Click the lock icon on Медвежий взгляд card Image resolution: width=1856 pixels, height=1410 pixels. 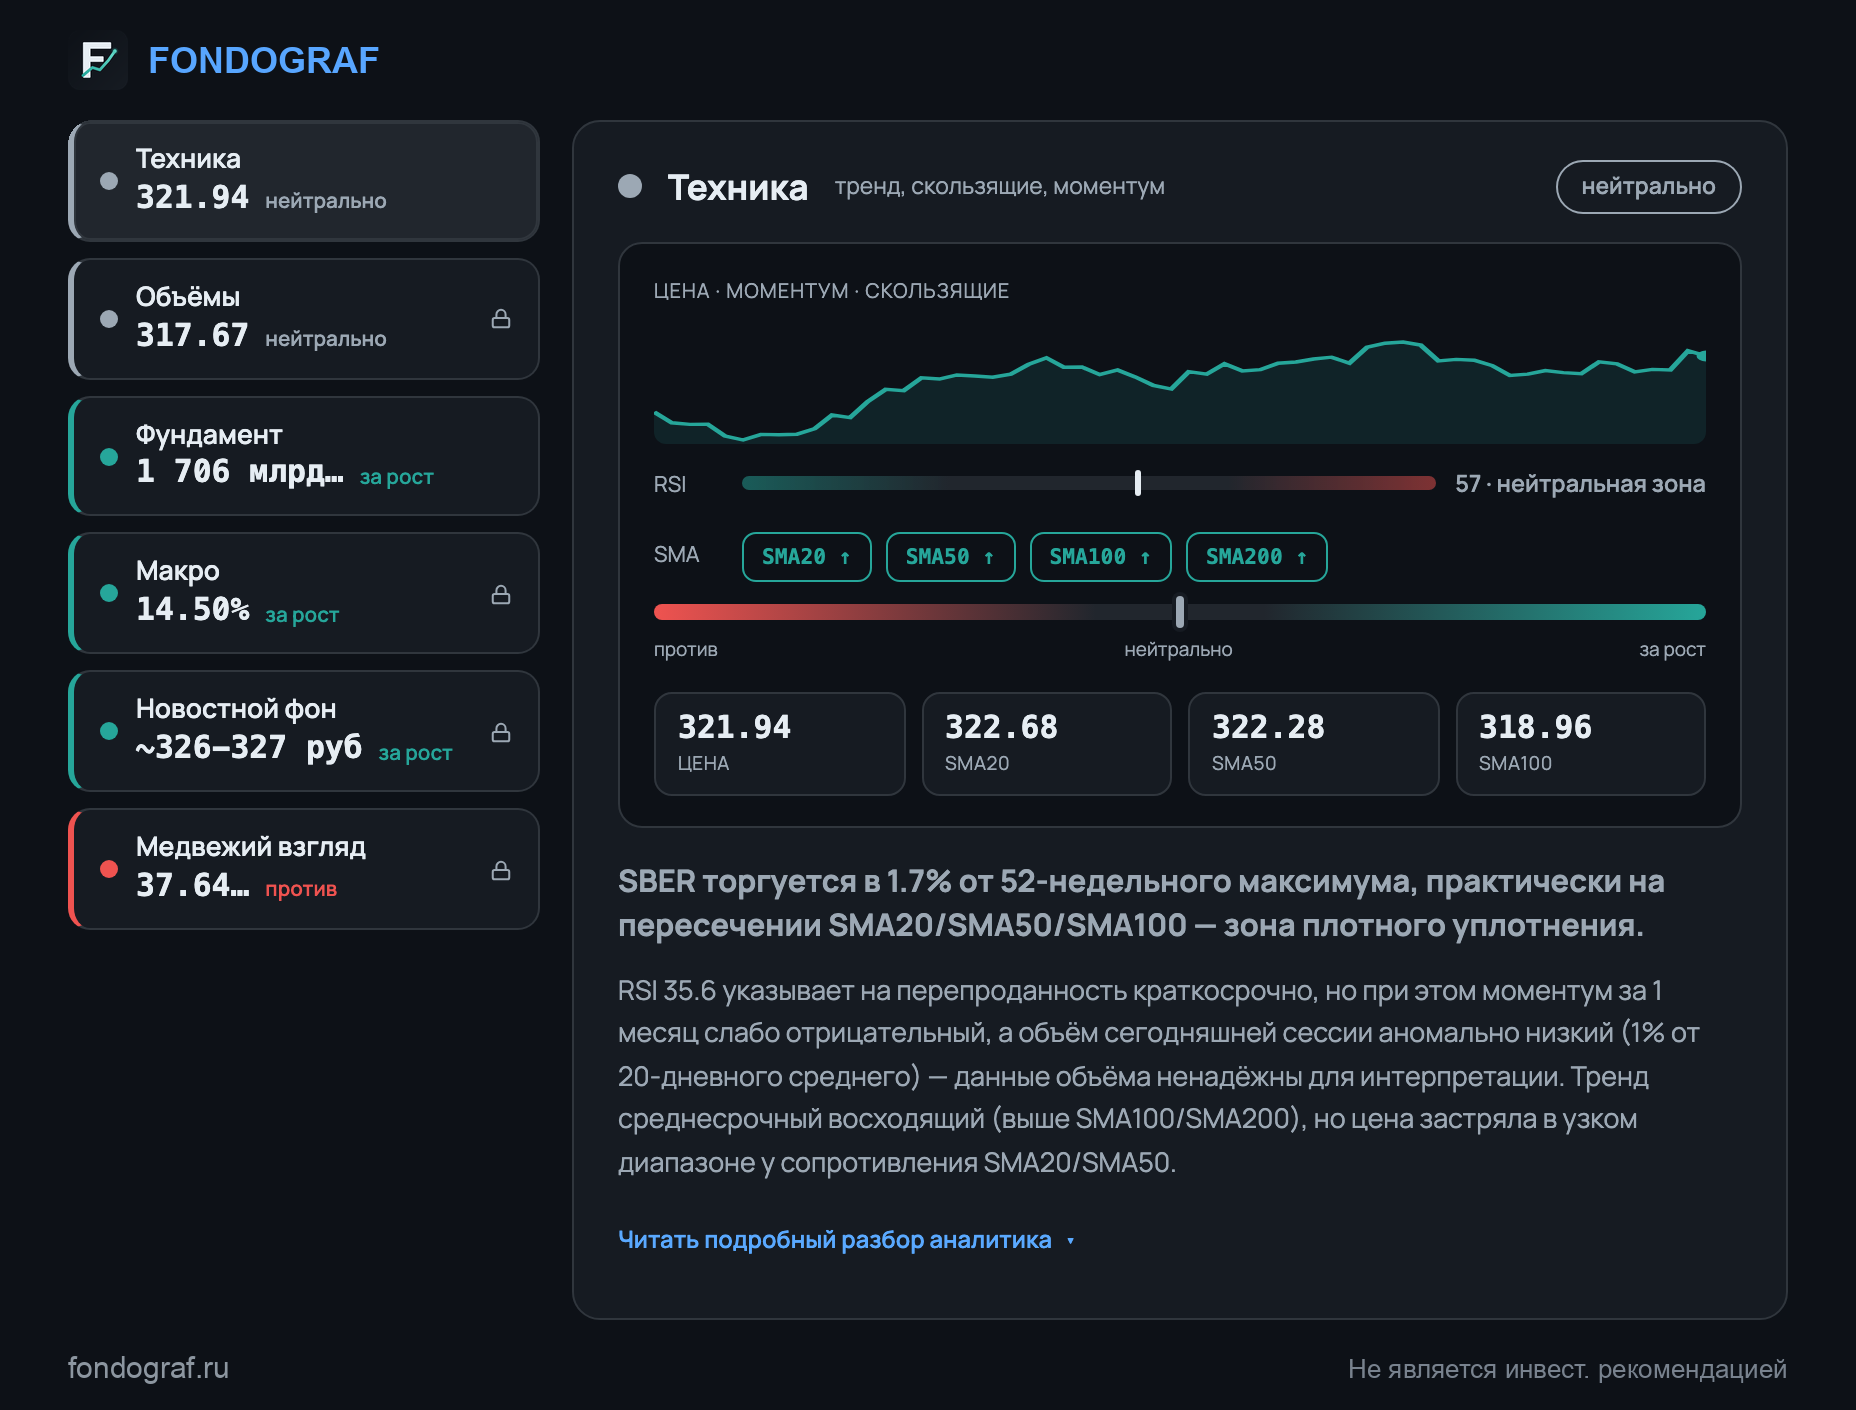(x=501, y=871)
